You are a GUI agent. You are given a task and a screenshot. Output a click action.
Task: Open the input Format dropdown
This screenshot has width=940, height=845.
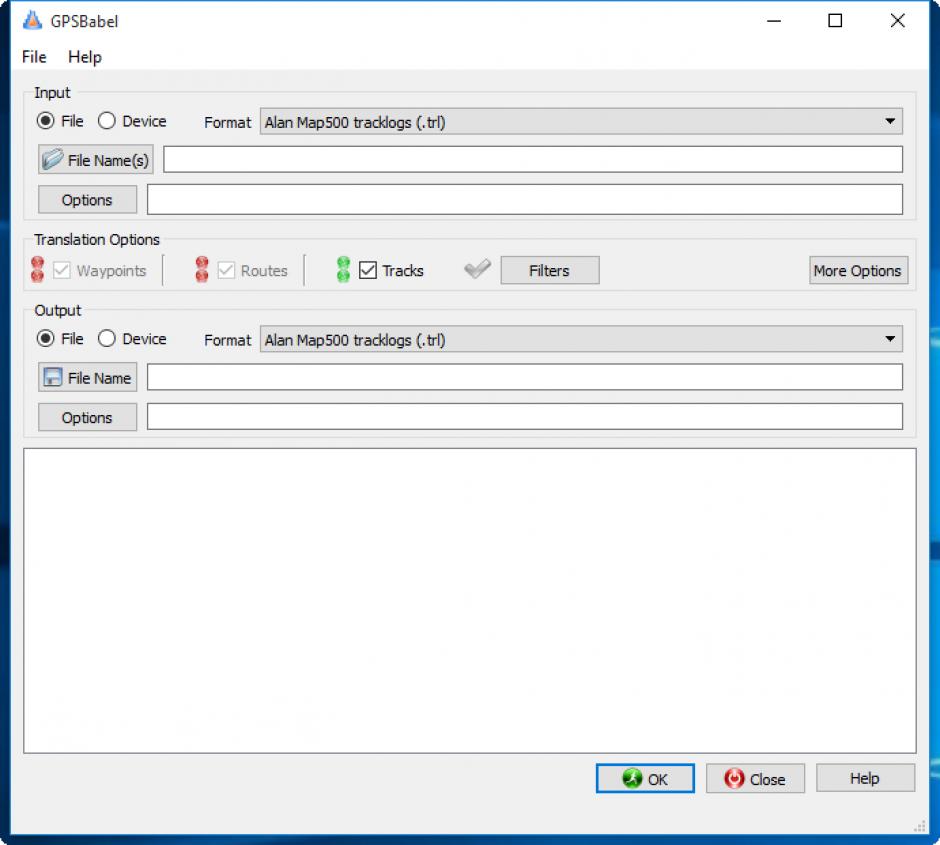(581, 122)
